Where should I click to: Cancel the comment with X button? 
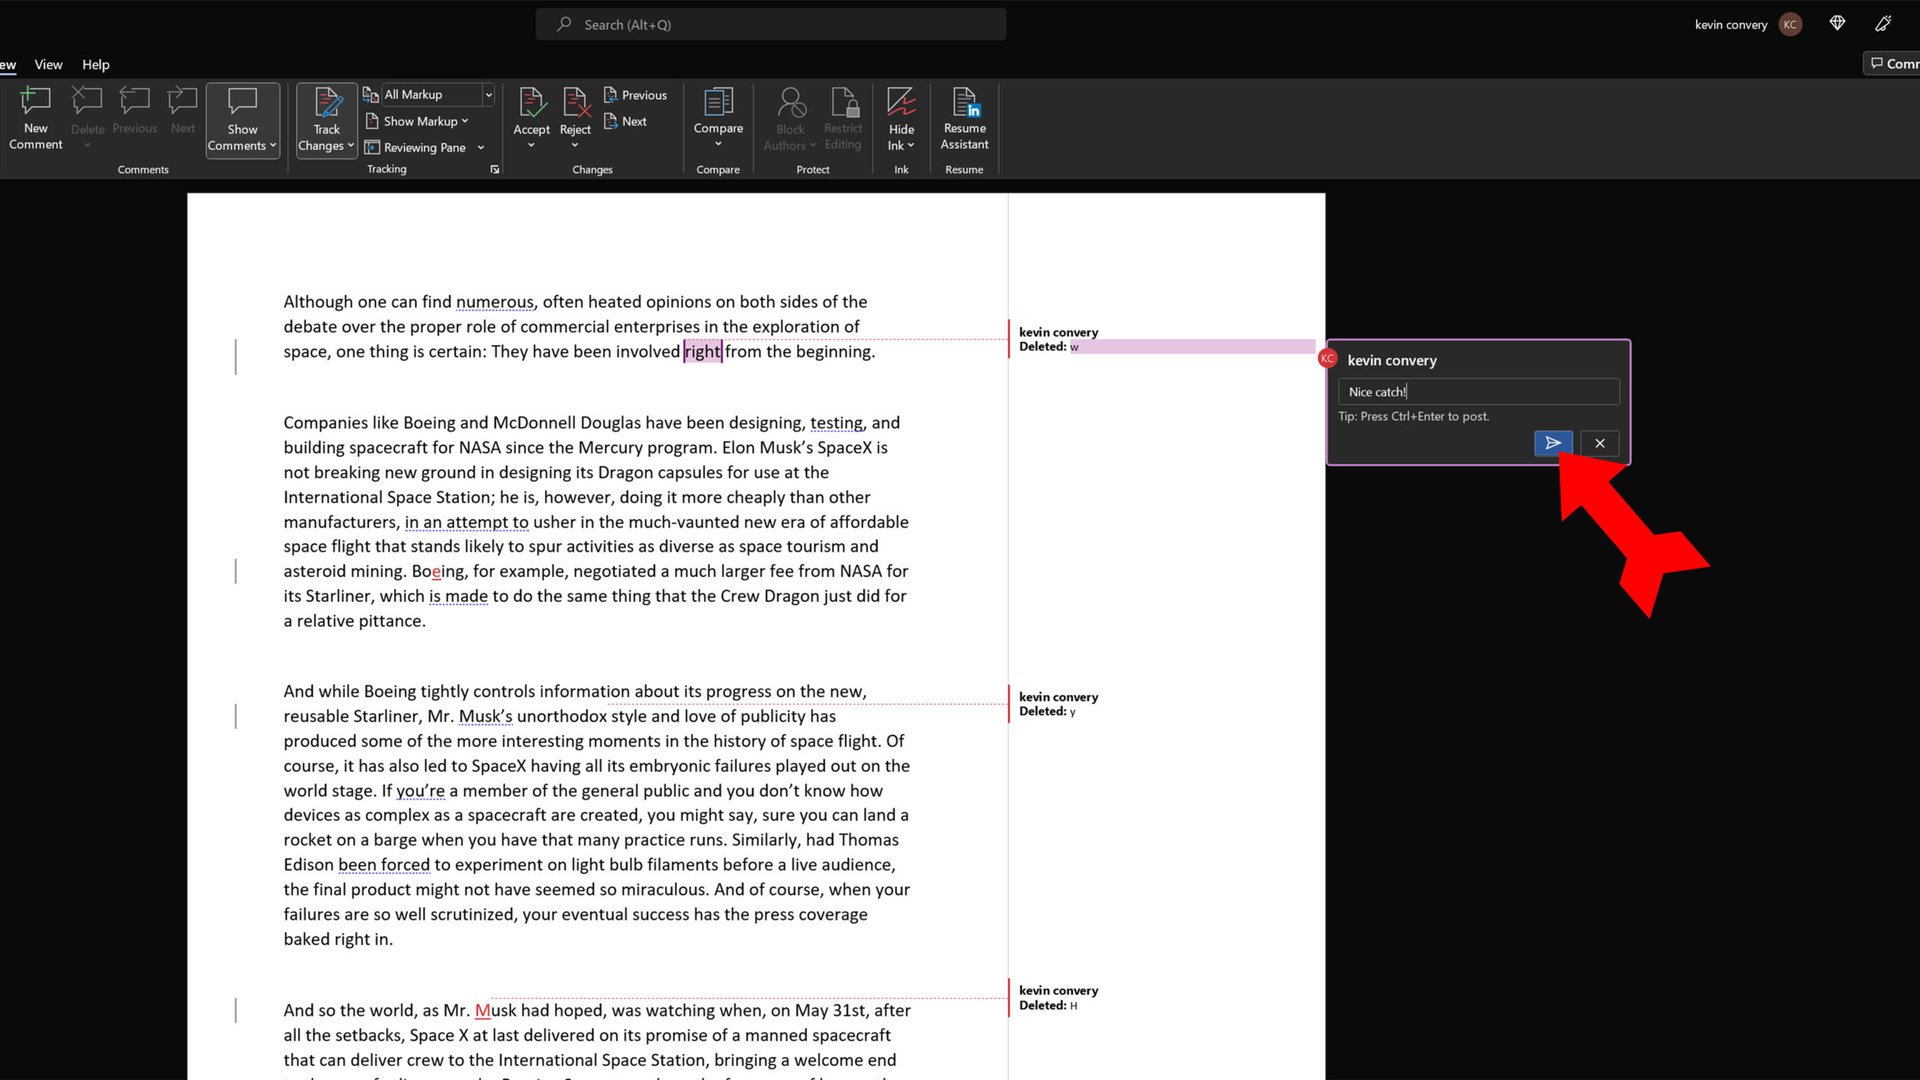coord(1600,443)
